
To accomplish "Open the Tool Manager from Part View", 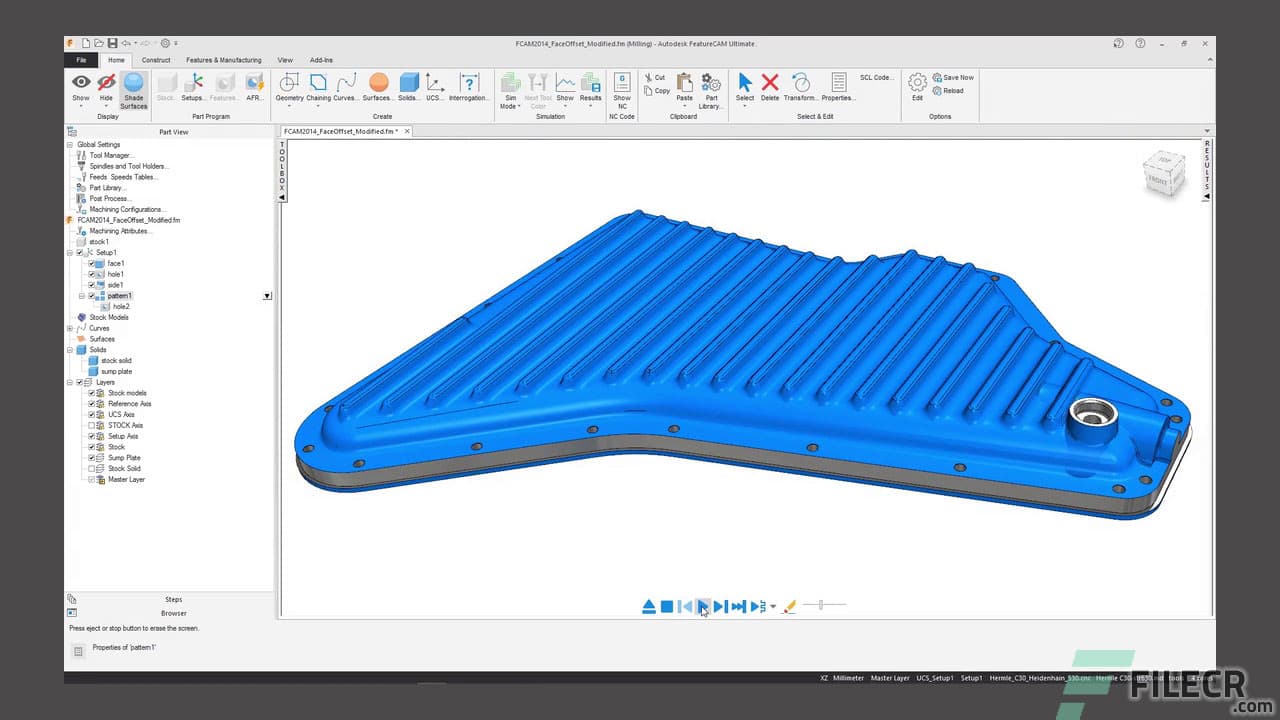I will (x=111, y=155).
